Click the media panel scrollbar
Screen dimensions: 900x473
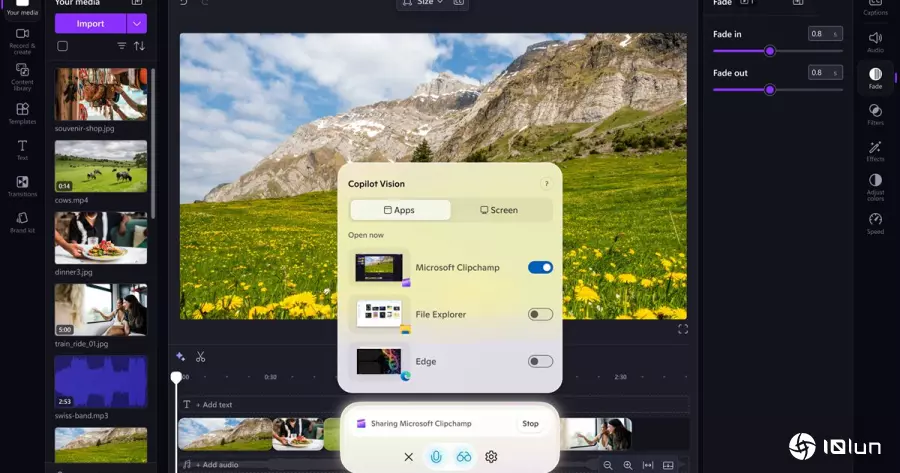coord(153,144)
